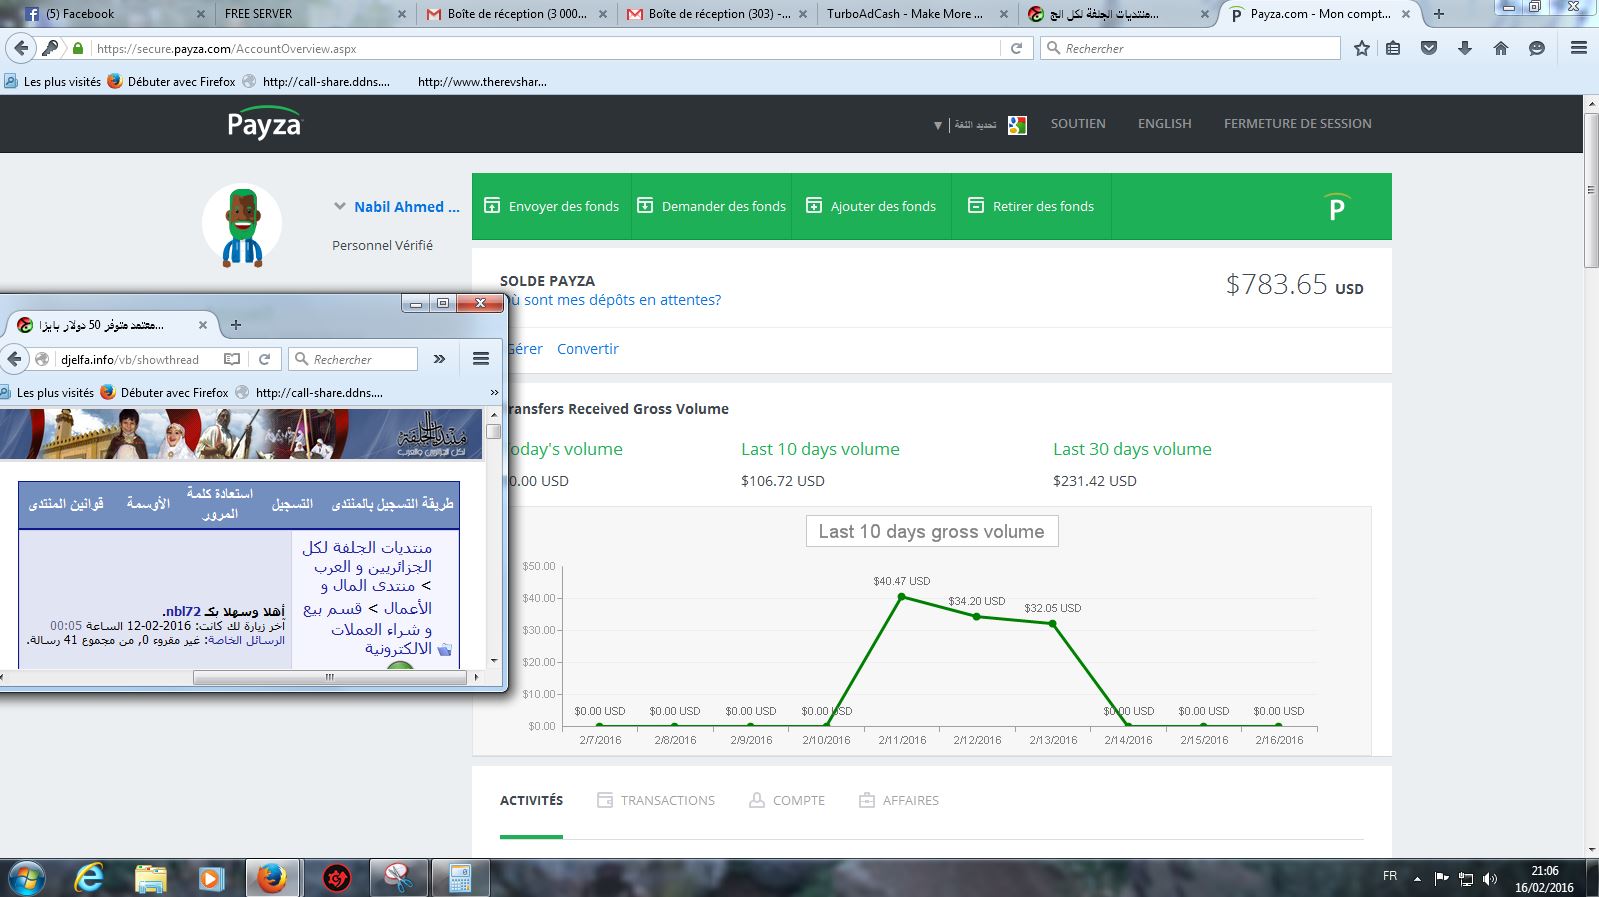Image resolution: width=1599 pixels, height=897 pixels.
Task: Click Rechercher search box in djelfa.info window
Action: click(353, 359)
